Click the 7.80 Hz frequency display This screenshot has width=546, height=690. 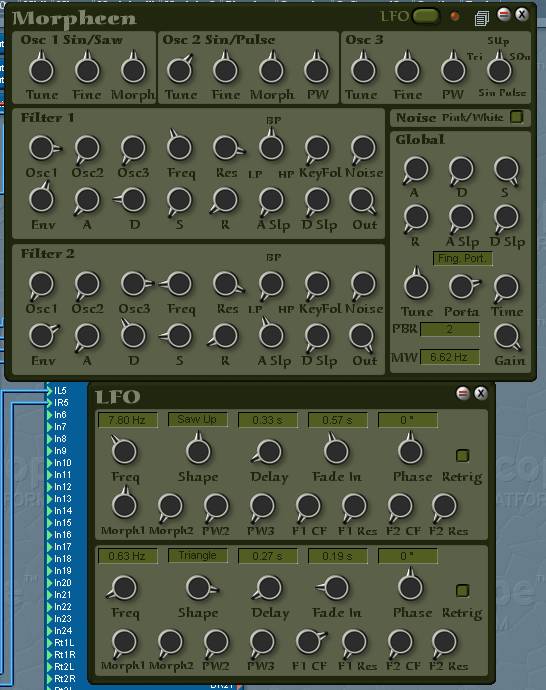pos(127,420)
